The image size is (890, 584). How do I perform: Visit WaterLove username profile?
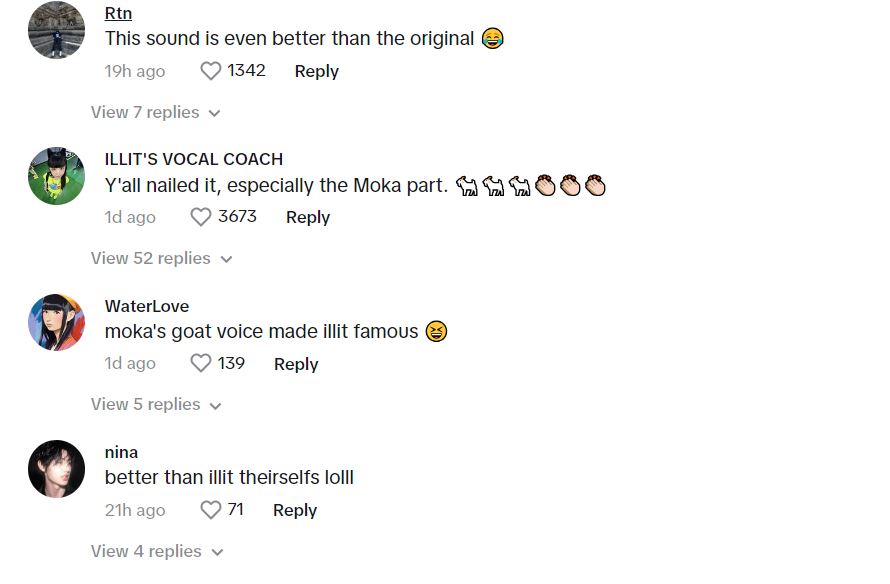tap(146, 306)
